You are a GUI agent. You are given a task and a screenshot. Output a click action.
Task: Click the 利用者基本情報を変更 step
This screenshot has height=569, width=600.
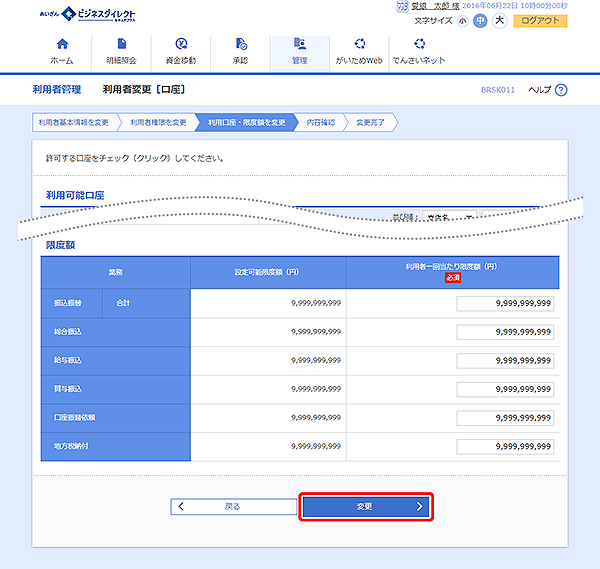[x=73, y=122]
